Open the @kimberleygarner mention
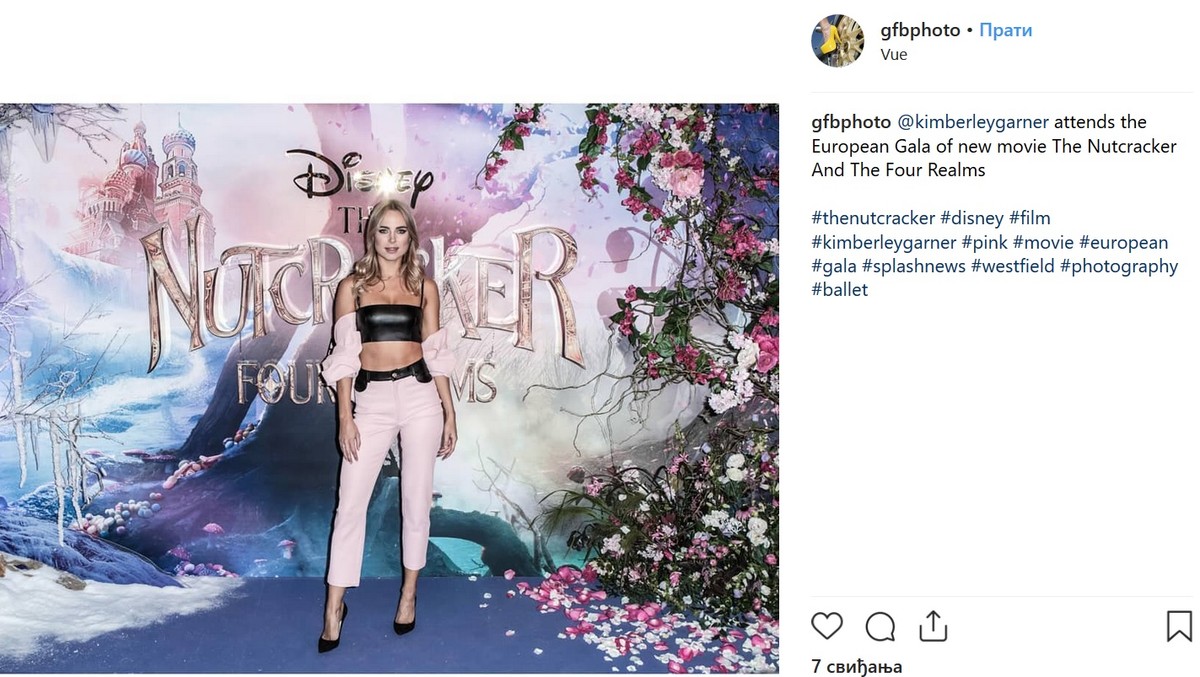 [973, 122]
